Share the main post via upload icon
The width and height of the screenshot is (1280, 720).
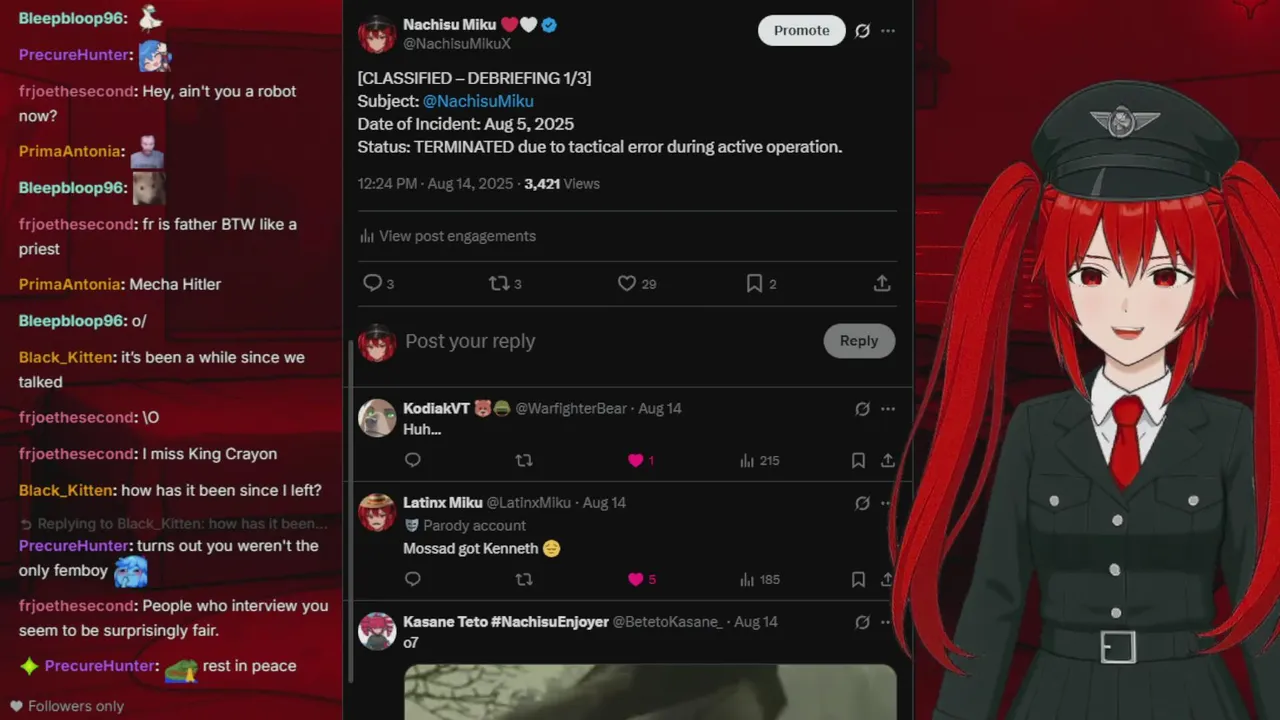click(882, 283)
